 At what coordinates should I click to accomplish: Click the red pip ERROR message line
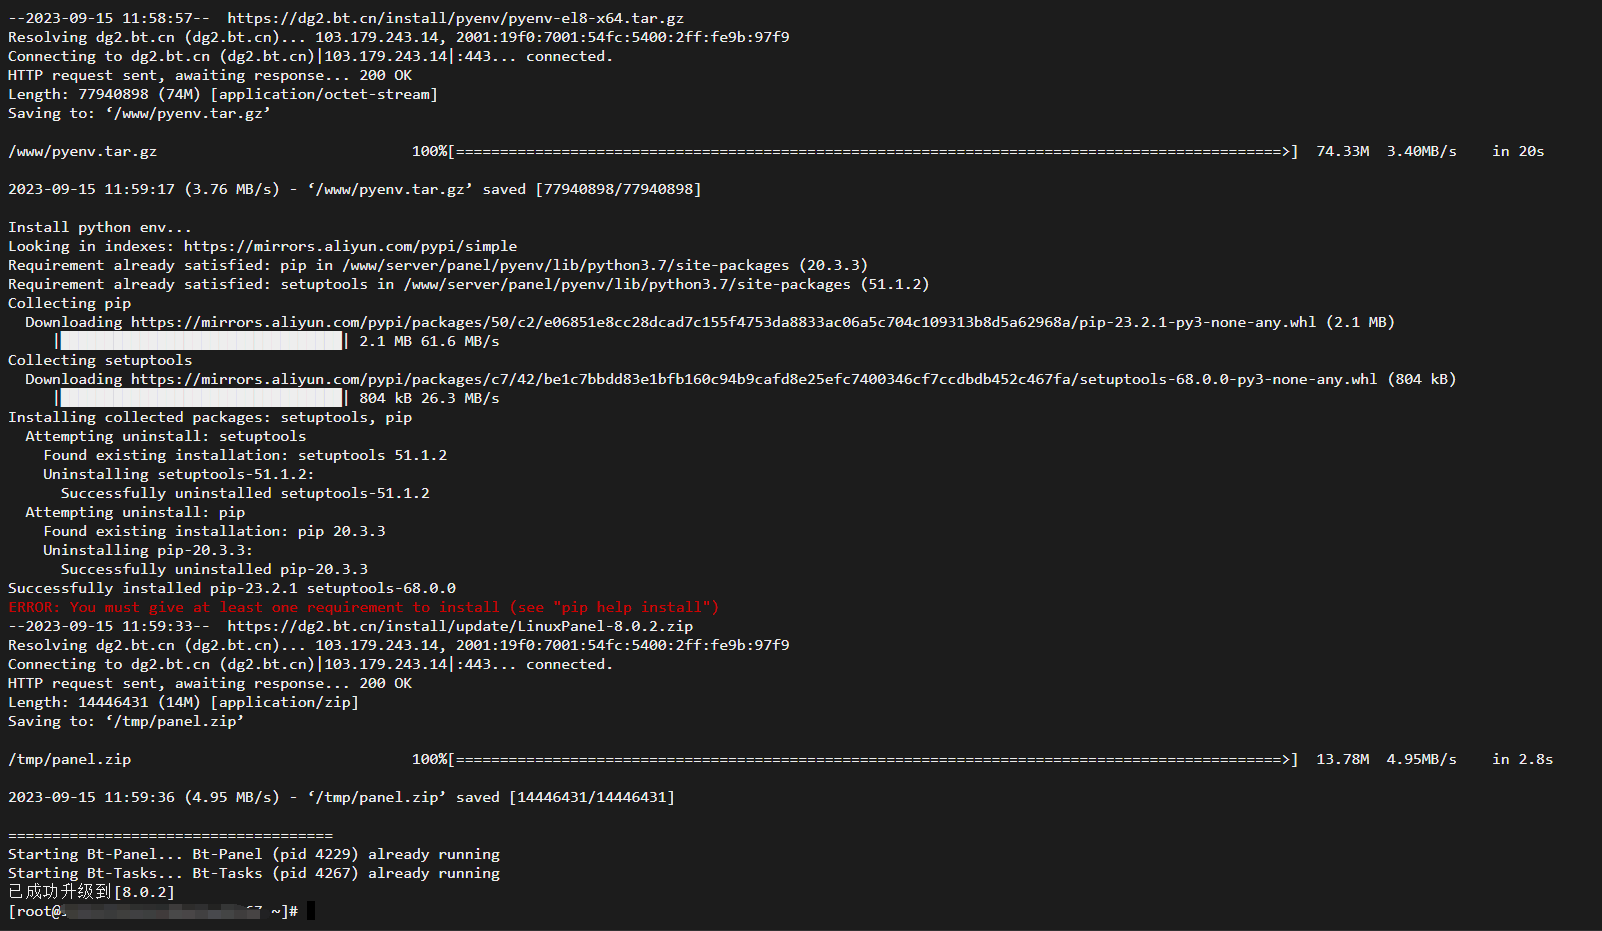tap(364, 607)
